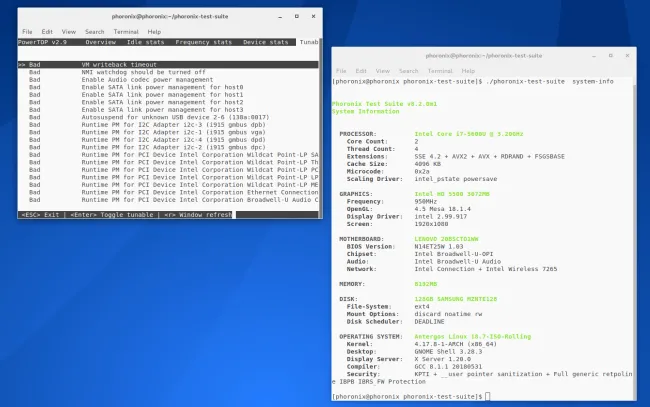The image size is (650, 407).
Task: Select SATA link power management host3 row
Action: 168,109
